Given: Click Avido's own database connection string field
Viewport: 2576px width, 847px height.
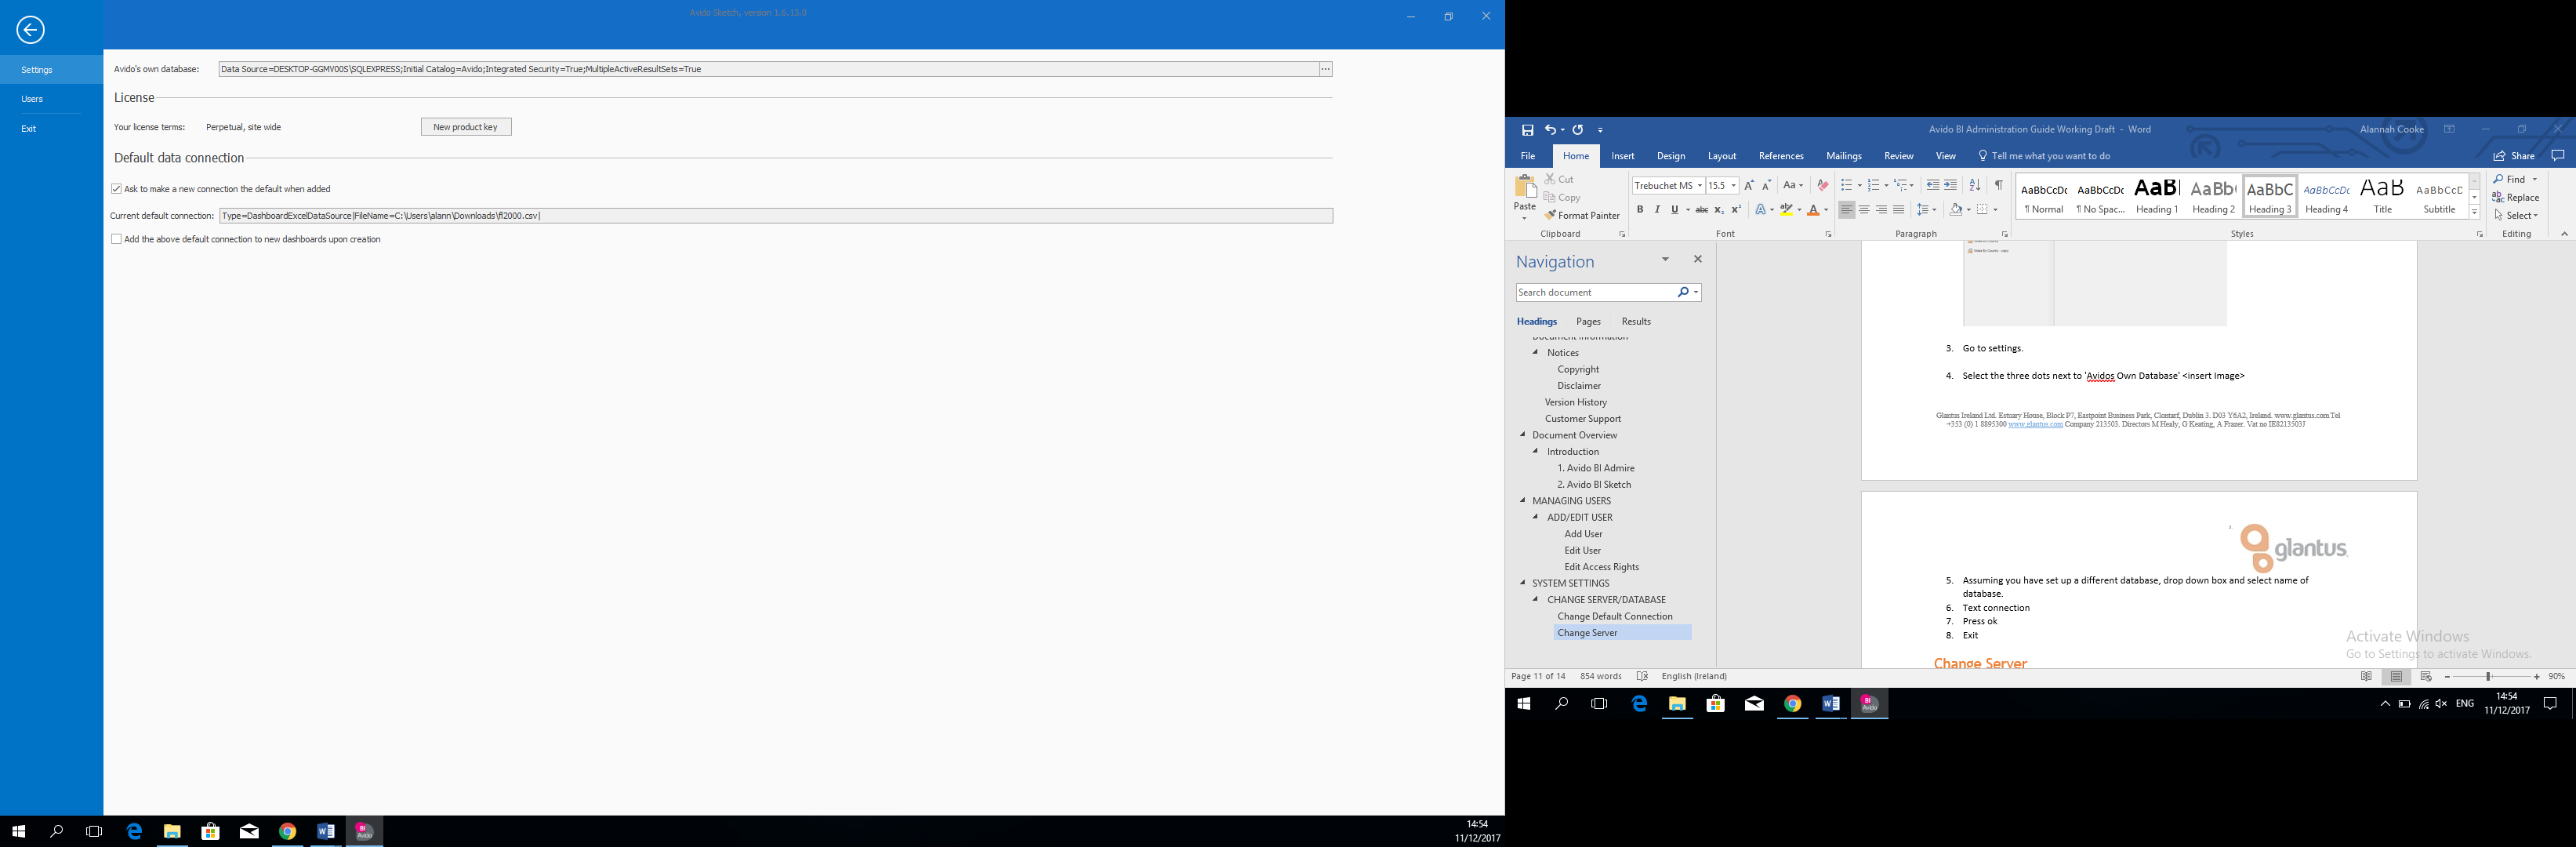Looking at the screenshot, I should pos(768,69).
